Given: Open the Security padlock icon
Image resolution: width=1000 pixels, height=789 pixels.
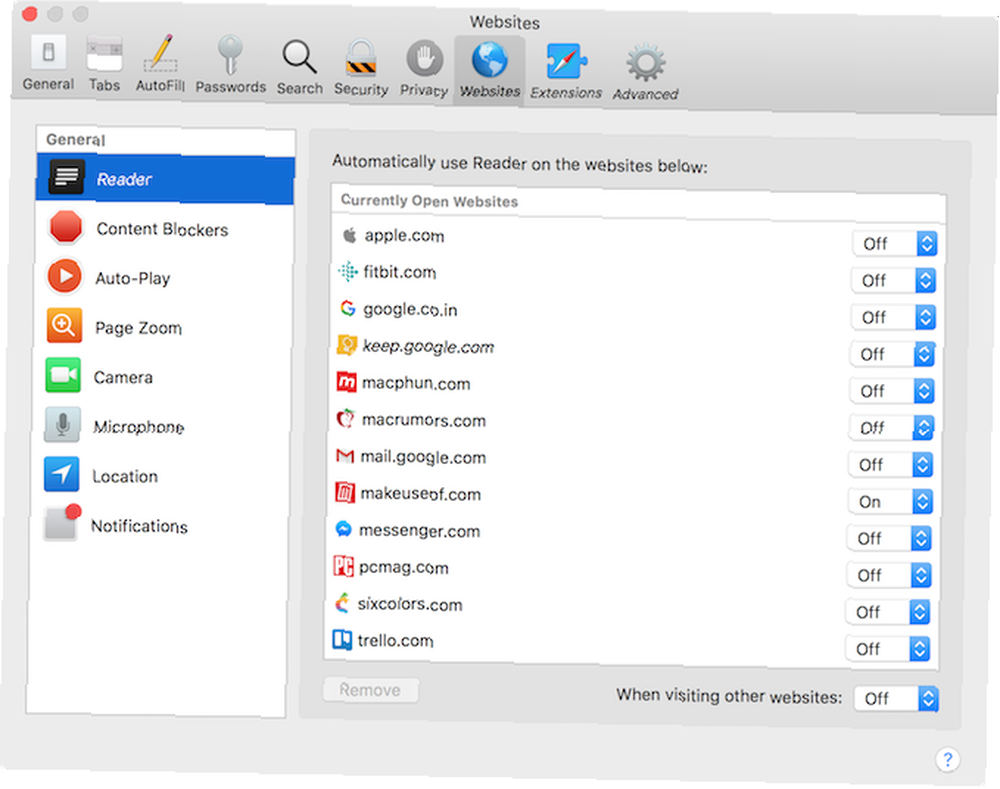Looking at the screenshot, I should coord(361,58).
